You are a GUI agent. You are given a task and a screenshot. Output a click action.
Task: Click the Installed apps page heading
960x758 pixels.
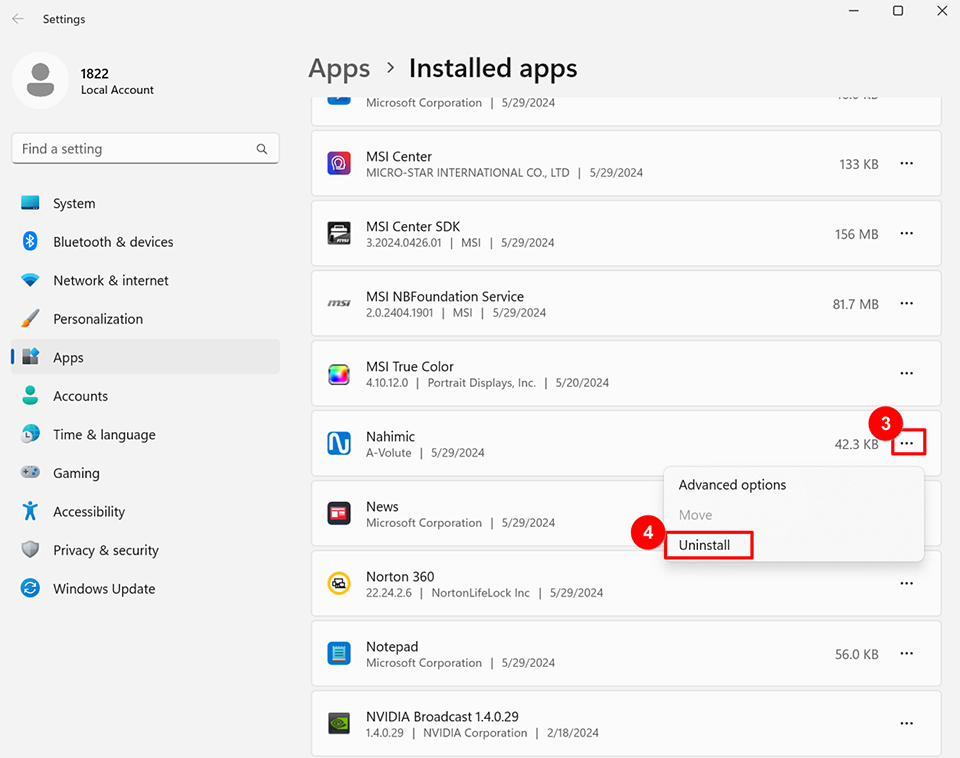[493, 68]
